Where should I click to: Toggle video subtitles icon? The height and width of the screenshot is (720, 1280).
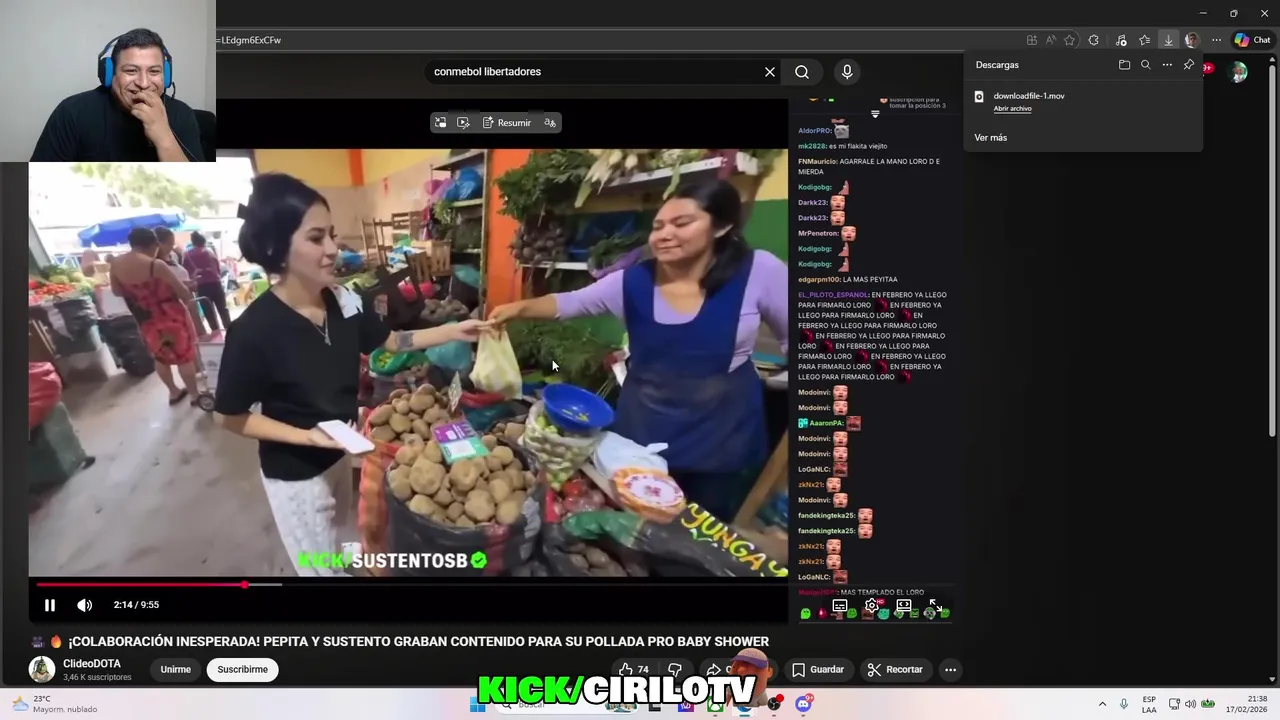tap(840, 606)
